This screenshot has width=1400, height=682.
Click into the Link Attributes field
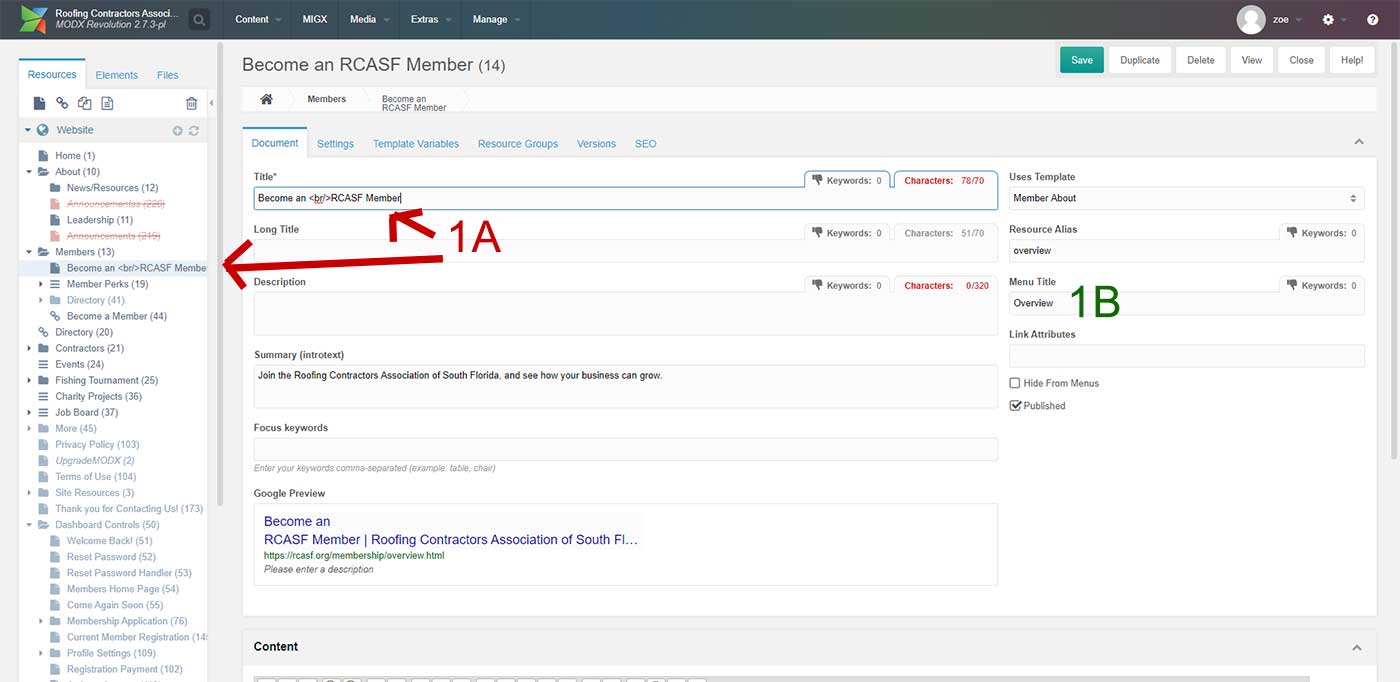tap(1186, 355)
